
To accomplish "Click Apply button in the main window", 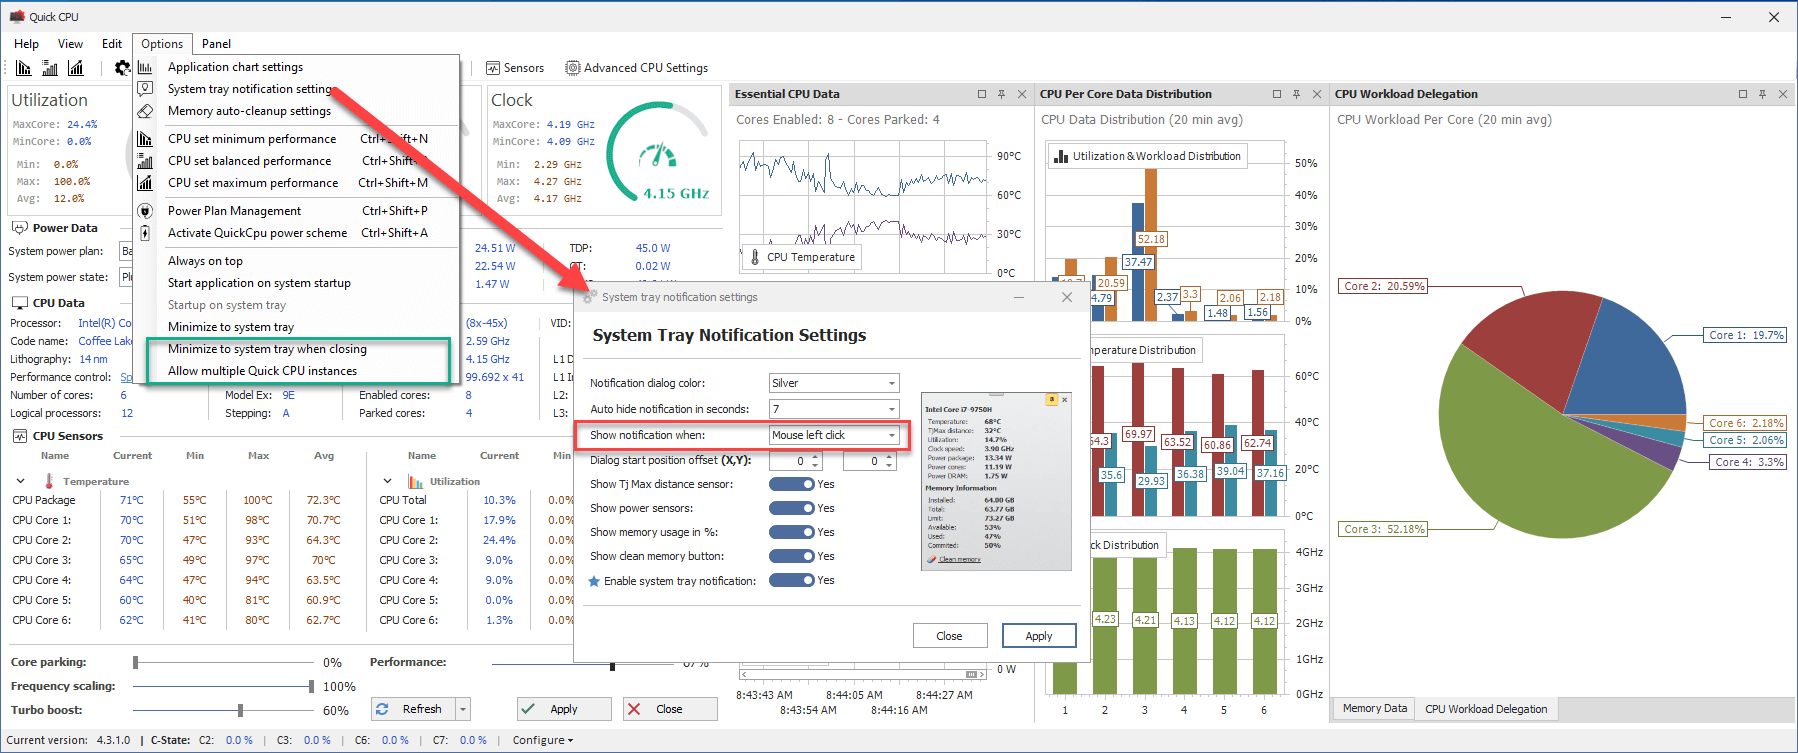I will point(564,709).
